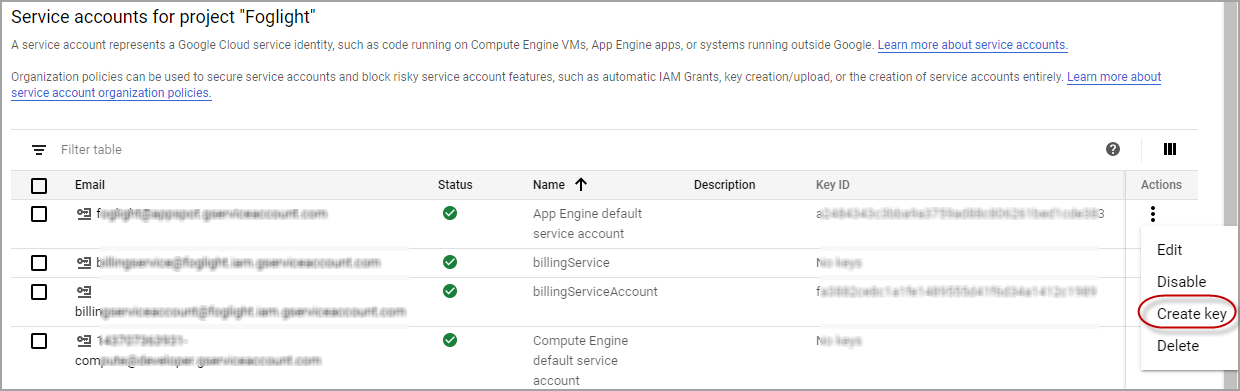Click the sort arrow beside Name column
This screenshot has width=1240, height=391.
click(581, 184)
